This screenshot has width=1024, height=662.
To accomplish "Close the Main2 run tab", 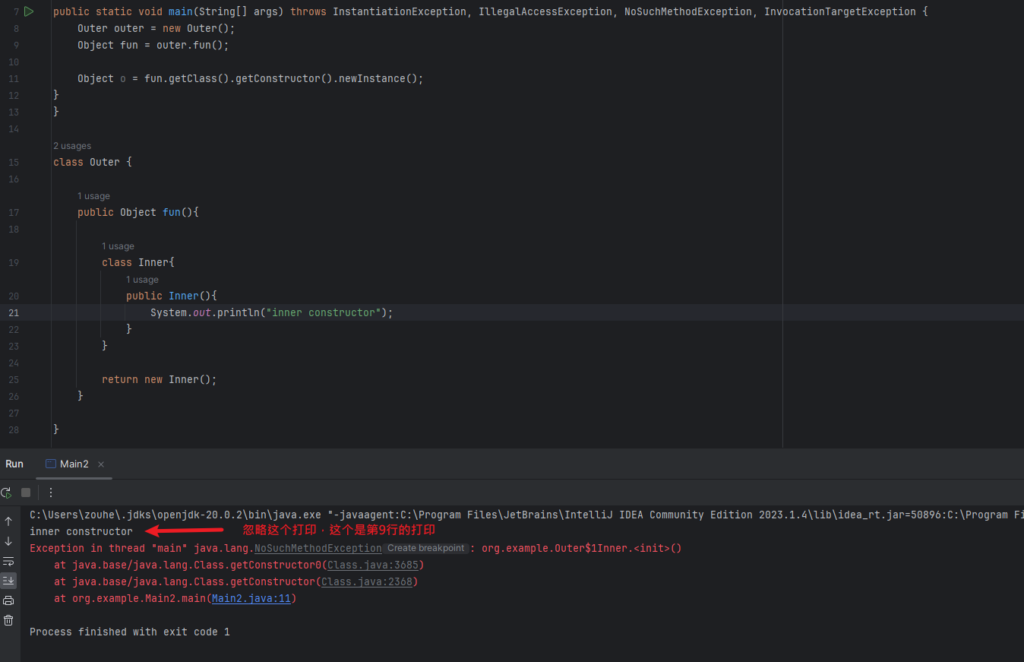I will (x=101, y=464).
